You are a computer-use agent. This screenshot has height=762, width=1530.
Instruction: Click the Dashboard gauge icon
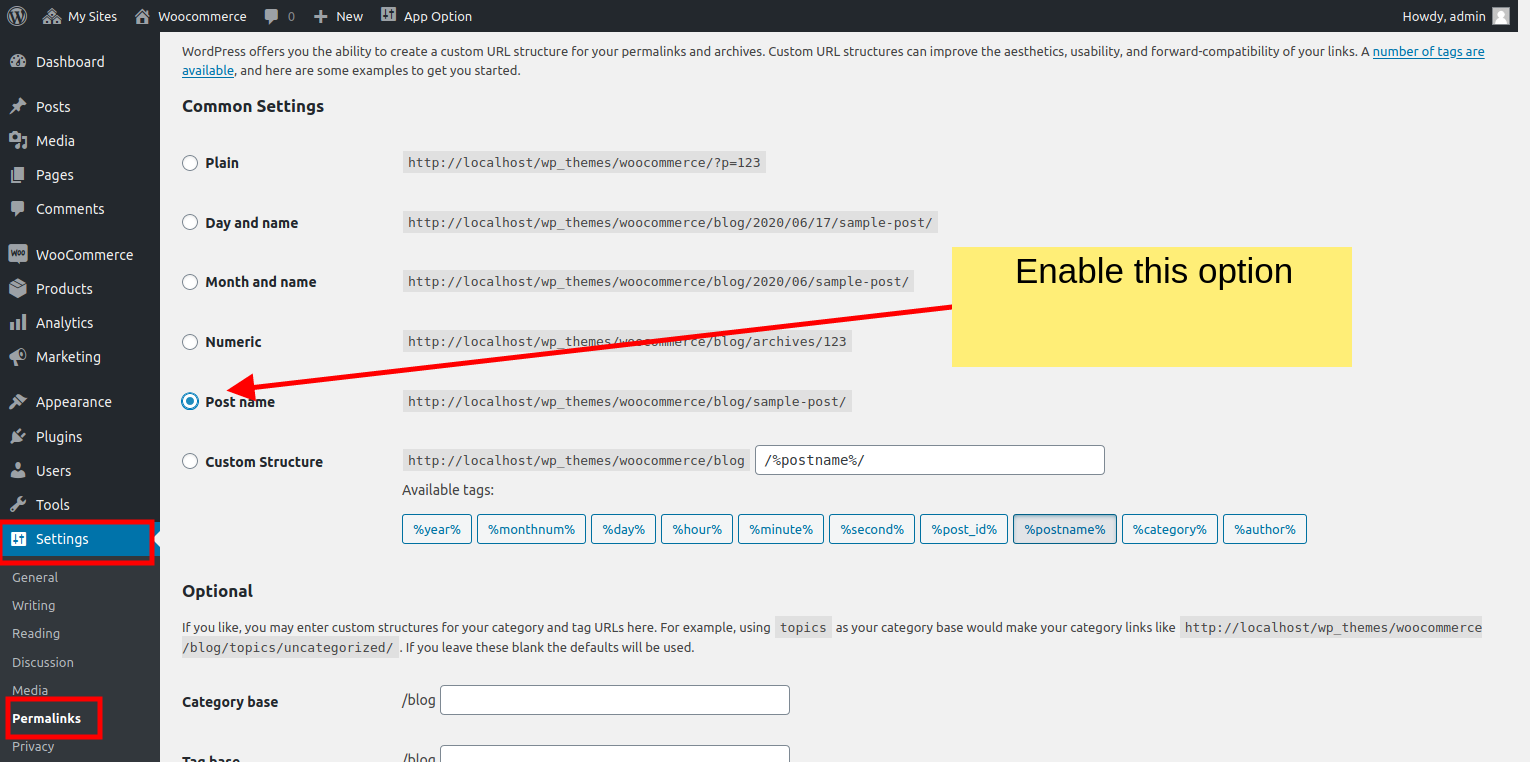tap(18, 61)
